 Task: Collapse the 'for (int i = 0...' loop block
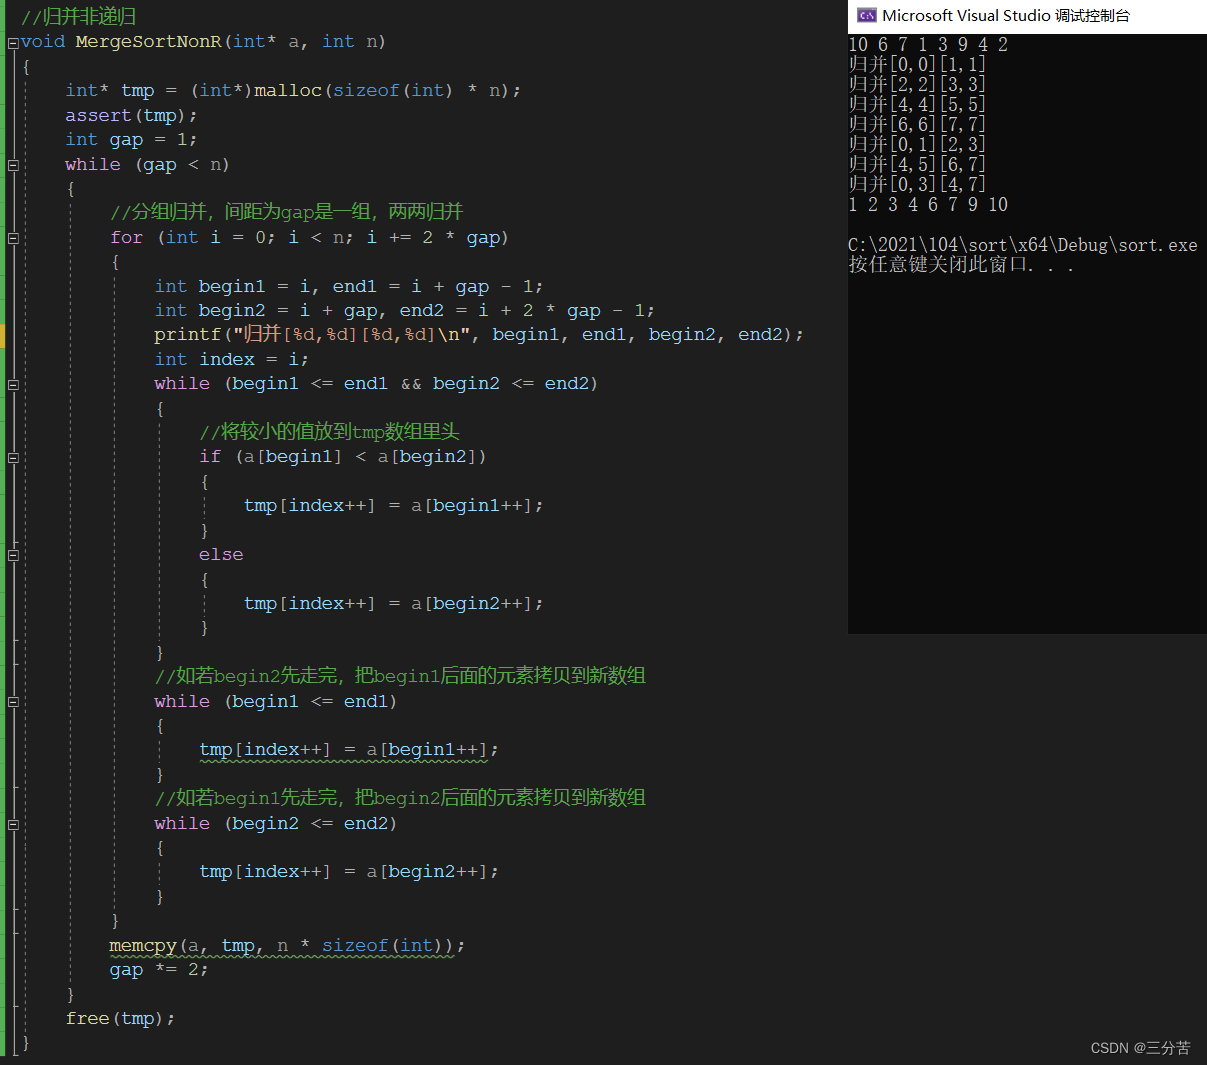pyautogui.click(x=13, y=238)
